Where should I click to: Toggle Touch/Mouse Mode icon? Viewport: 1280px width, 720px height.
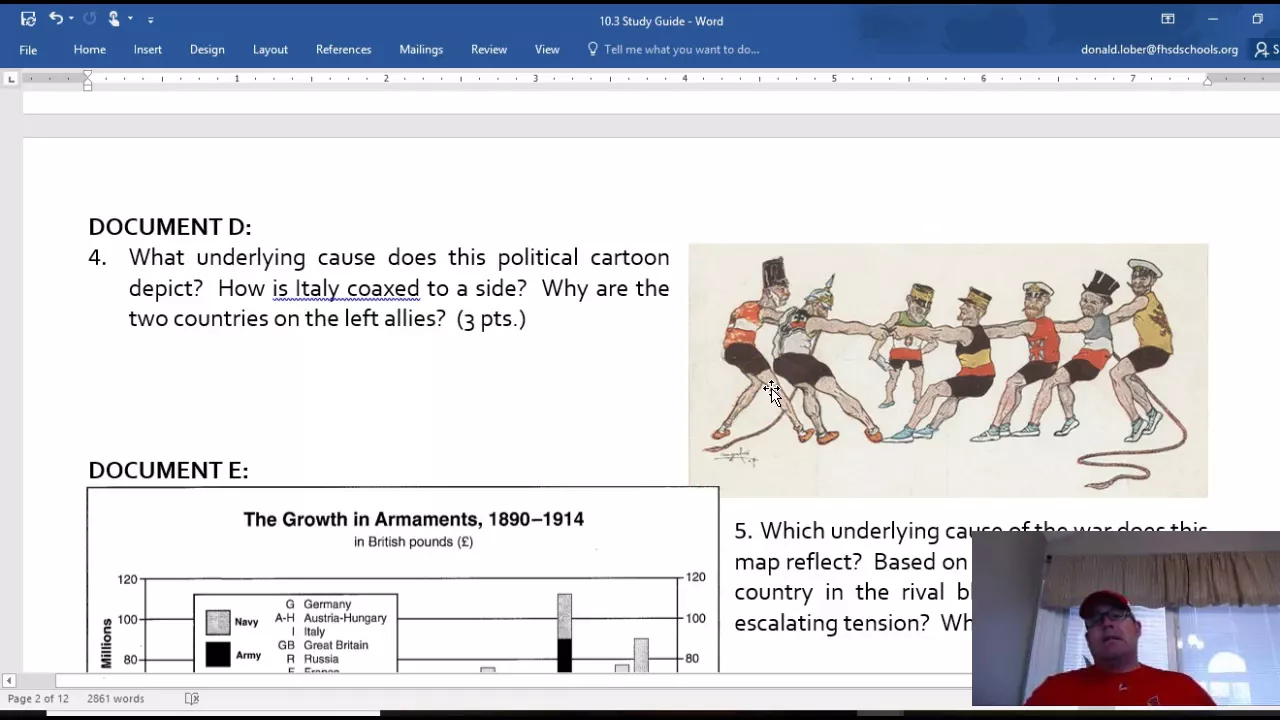click(x=114, y=18)
